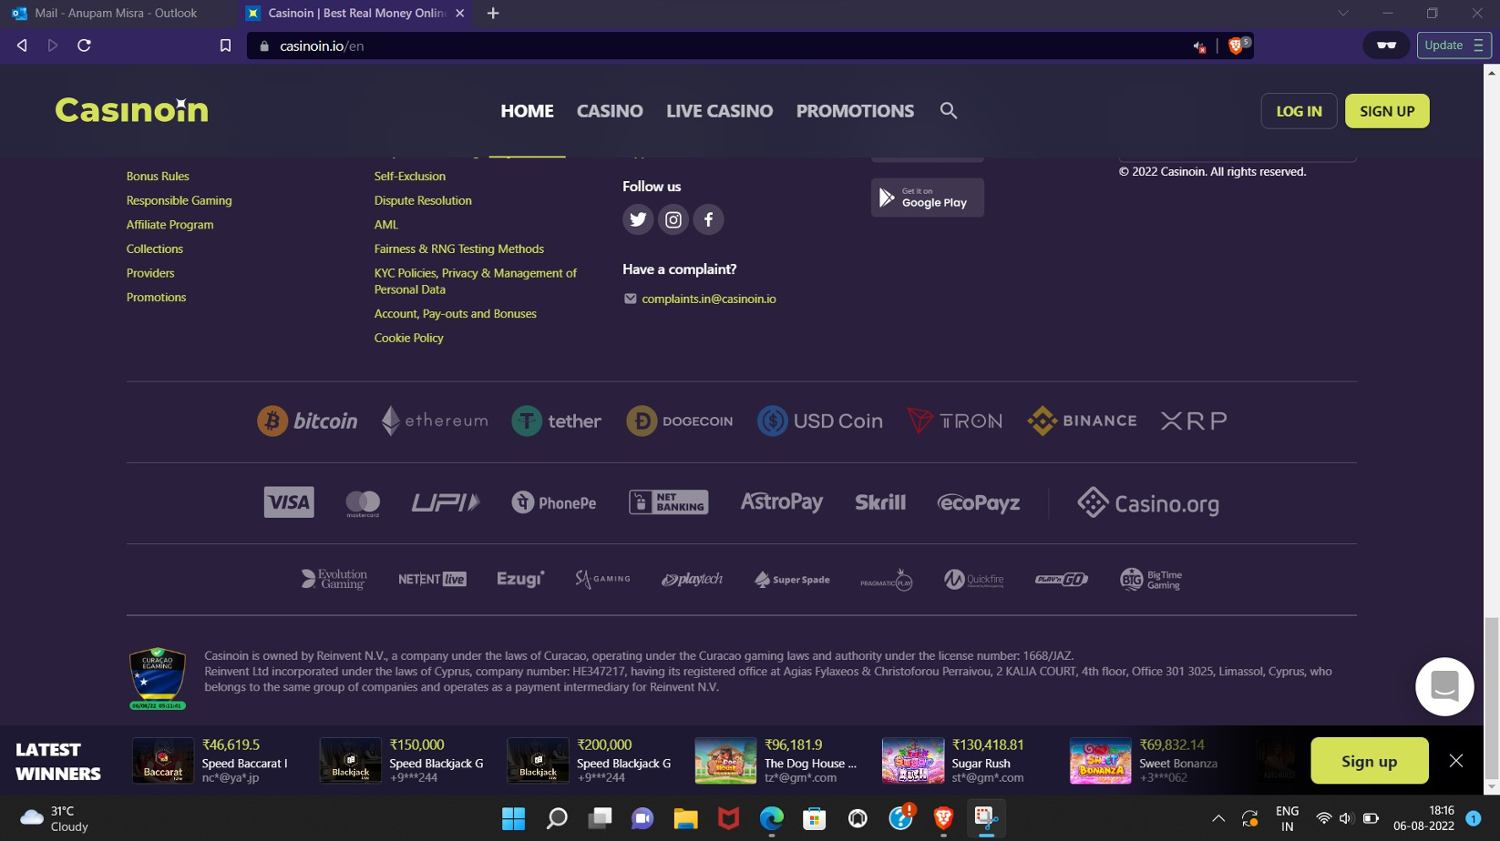Viewport: 1500px width, 841px height.
Task: Click the Get it on Google Play button
Action: pos(927,198)
